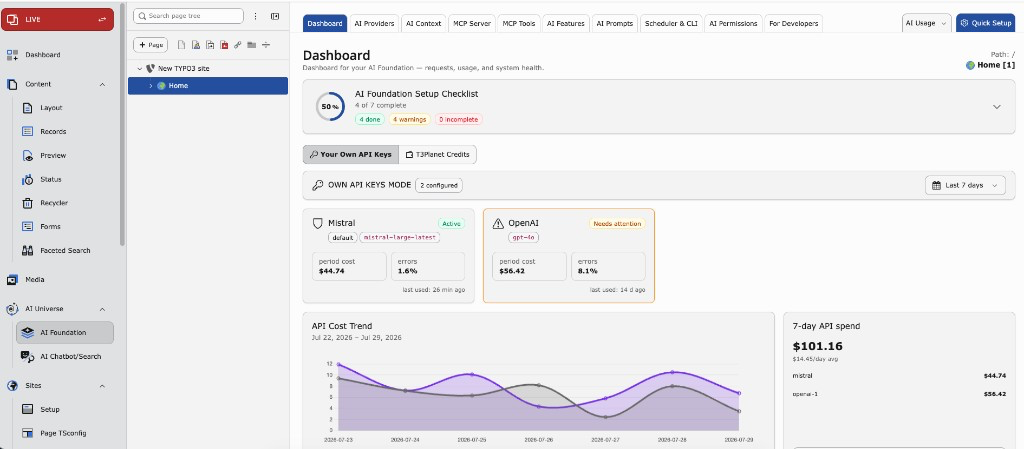Click the key icon beside OWN API KEYS MODE

(x=318, y=185)
